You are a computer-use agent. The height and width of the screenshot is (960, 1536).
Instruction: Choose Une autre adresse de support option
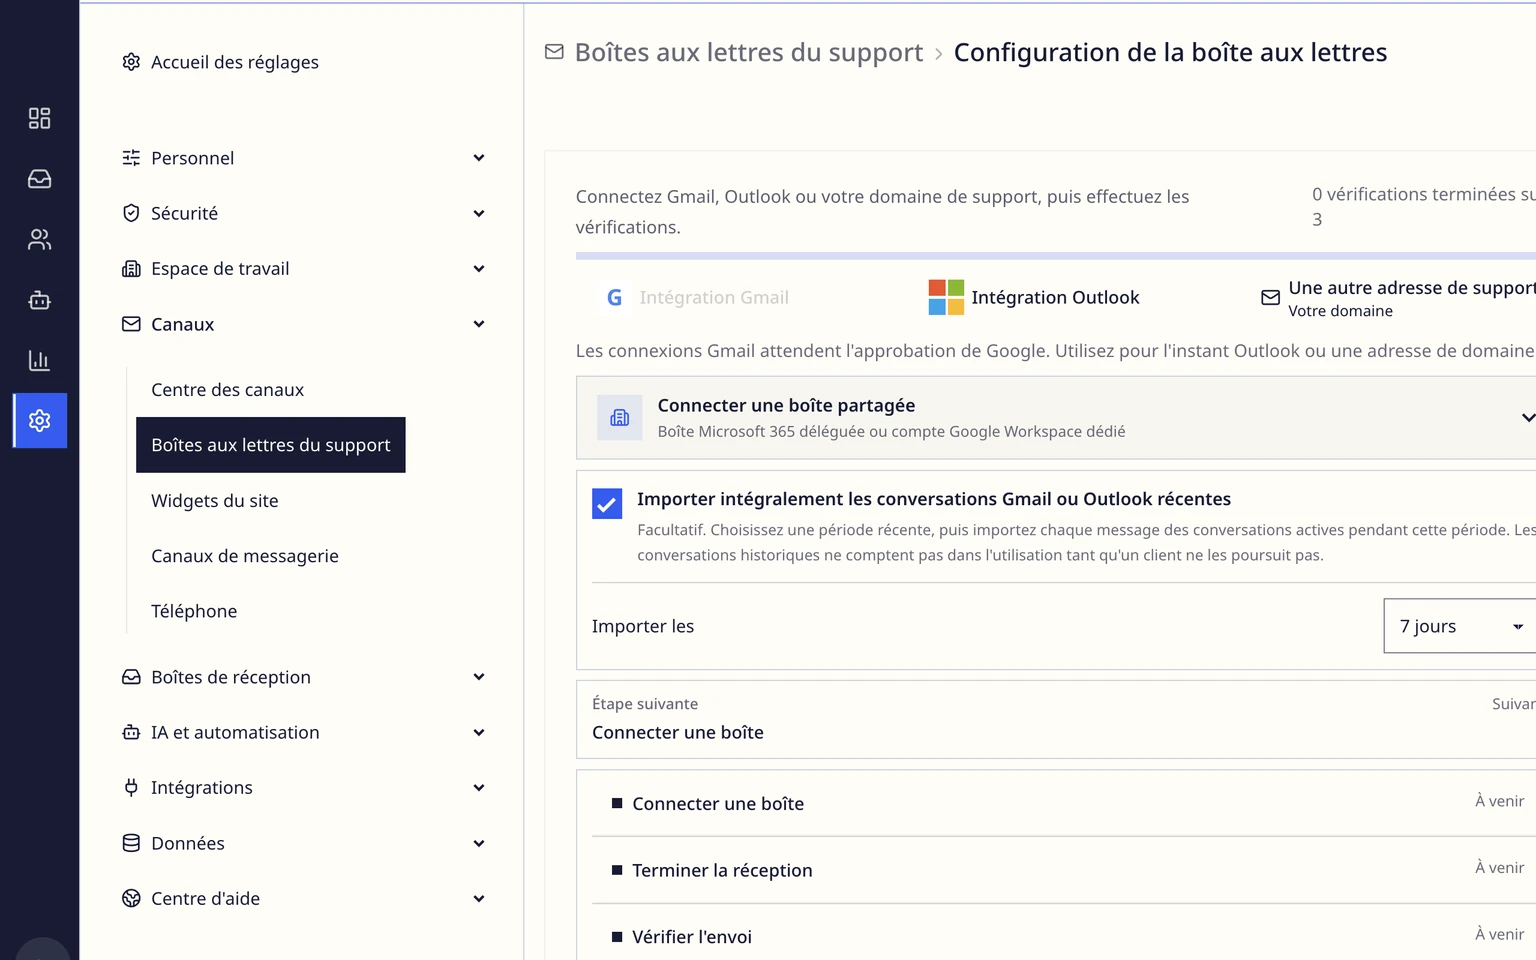(x=1398, y=298)
